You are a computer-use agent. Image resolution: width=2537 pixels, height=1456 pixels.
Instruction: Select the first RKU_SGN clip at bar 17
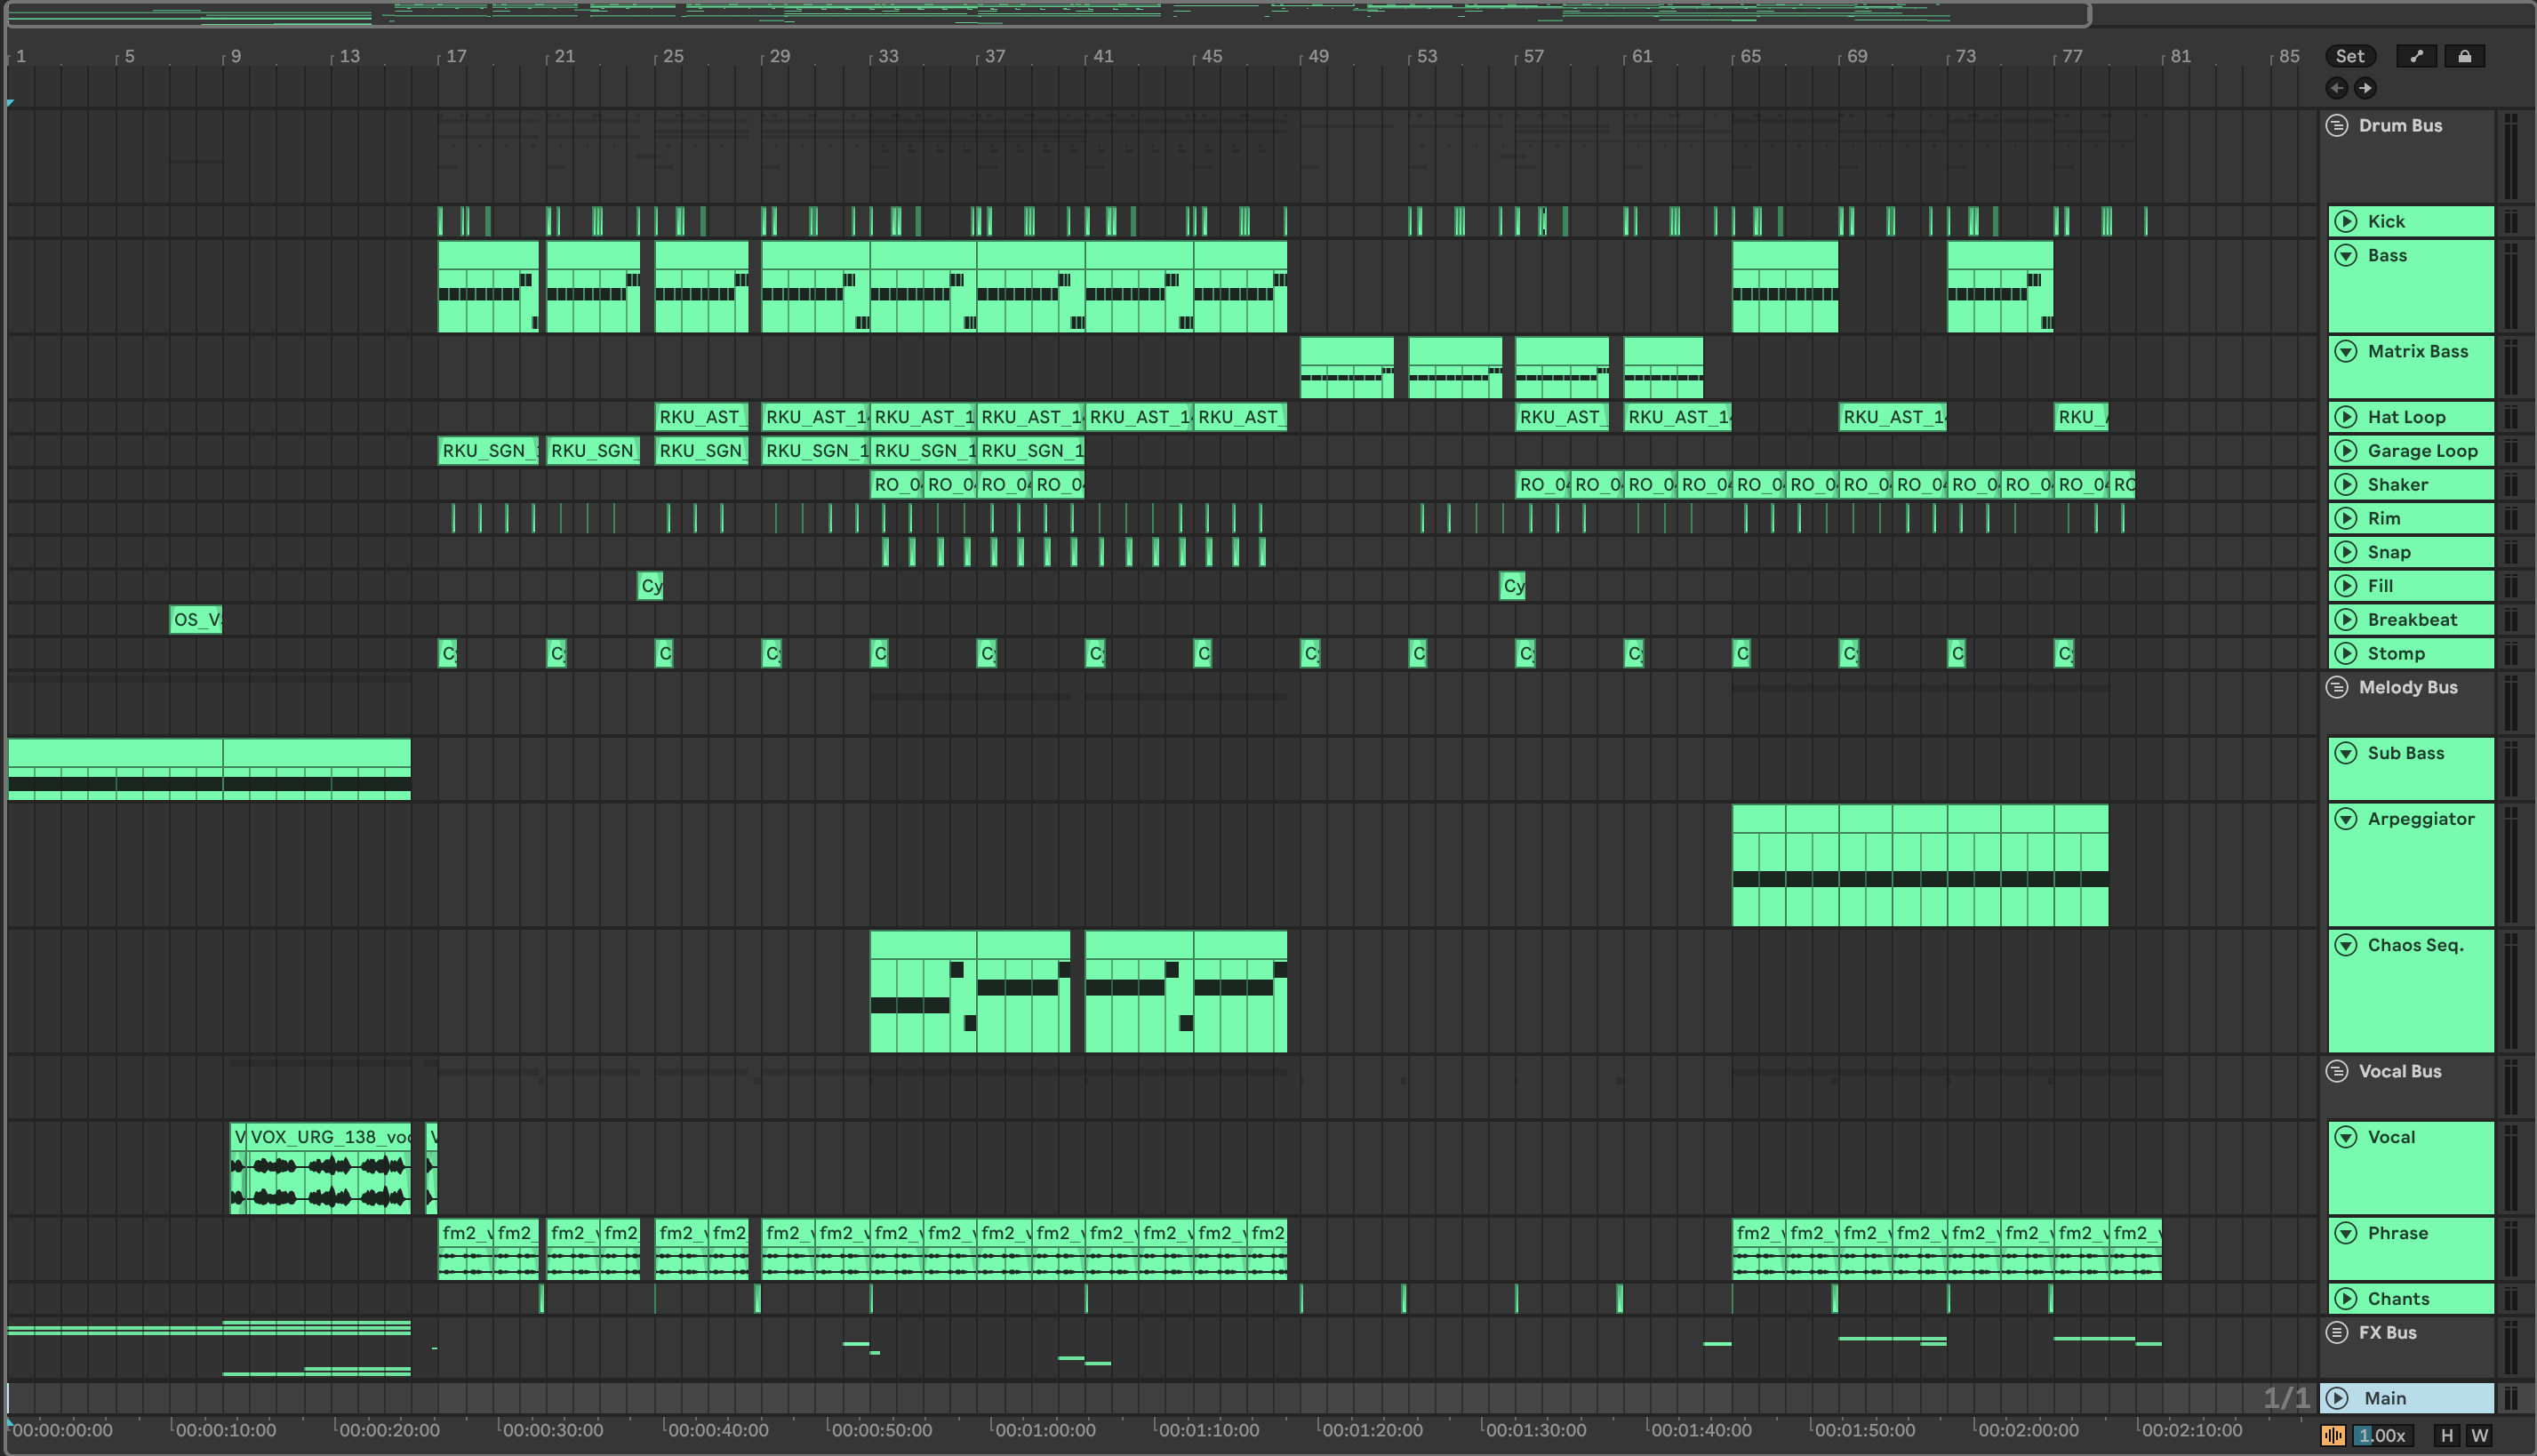coord(488,451)
